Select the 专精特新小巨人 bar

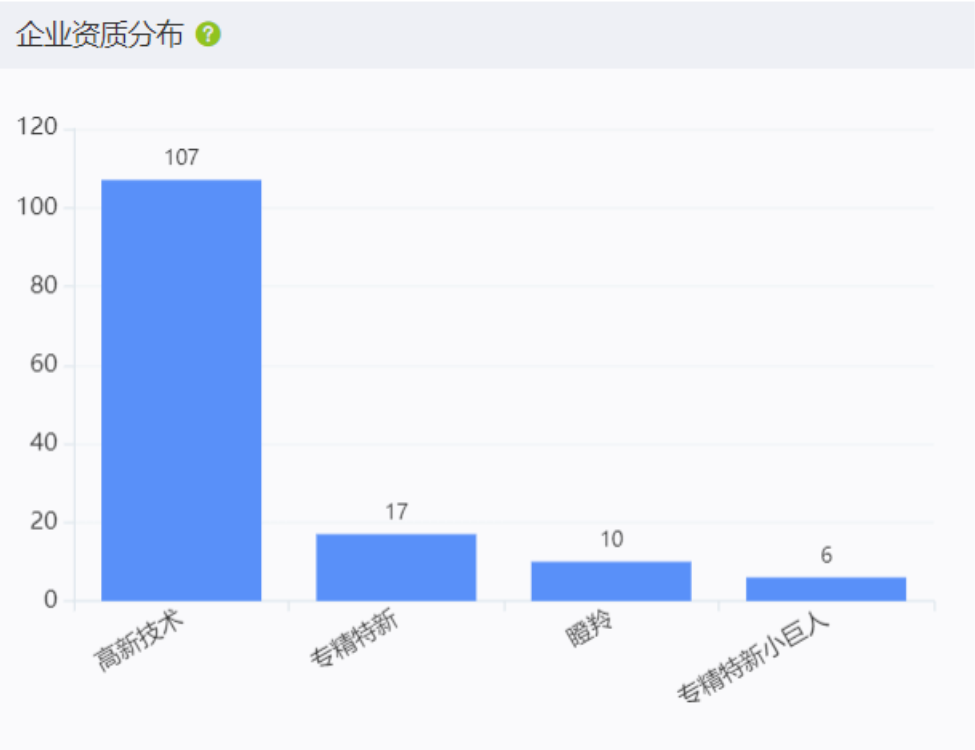(x=826, y=589)
